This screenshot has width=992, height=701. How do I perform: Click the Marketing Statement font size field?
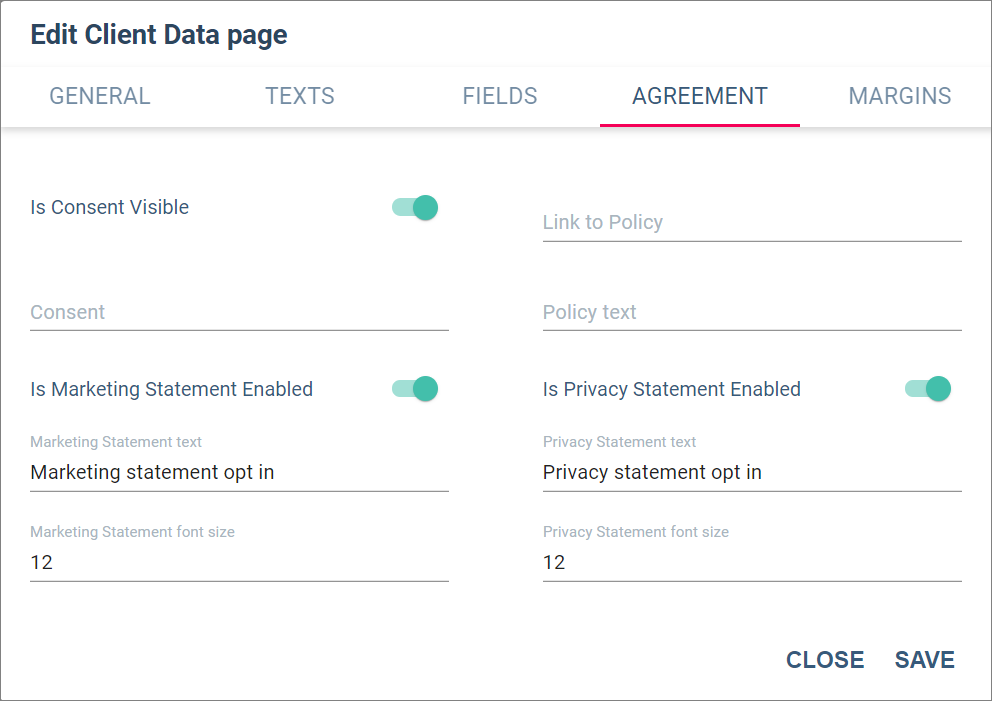click(x=239, y=563)
